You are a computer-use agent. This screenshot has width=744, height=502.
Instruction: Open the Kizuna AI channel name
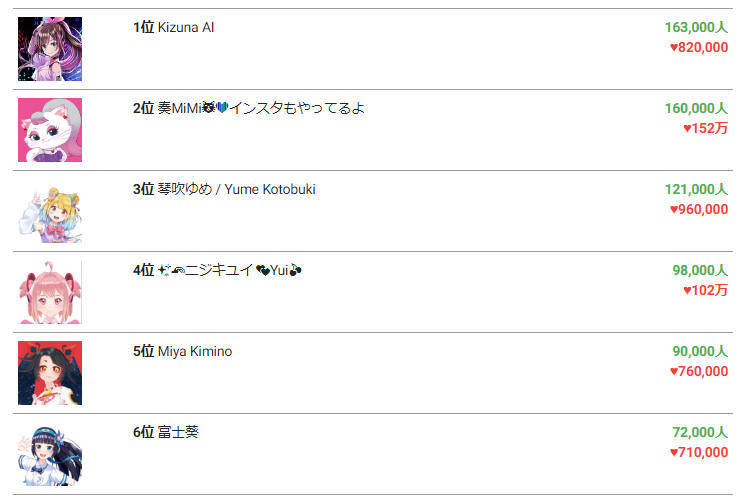pyautogui.click(x=185, y=27)
